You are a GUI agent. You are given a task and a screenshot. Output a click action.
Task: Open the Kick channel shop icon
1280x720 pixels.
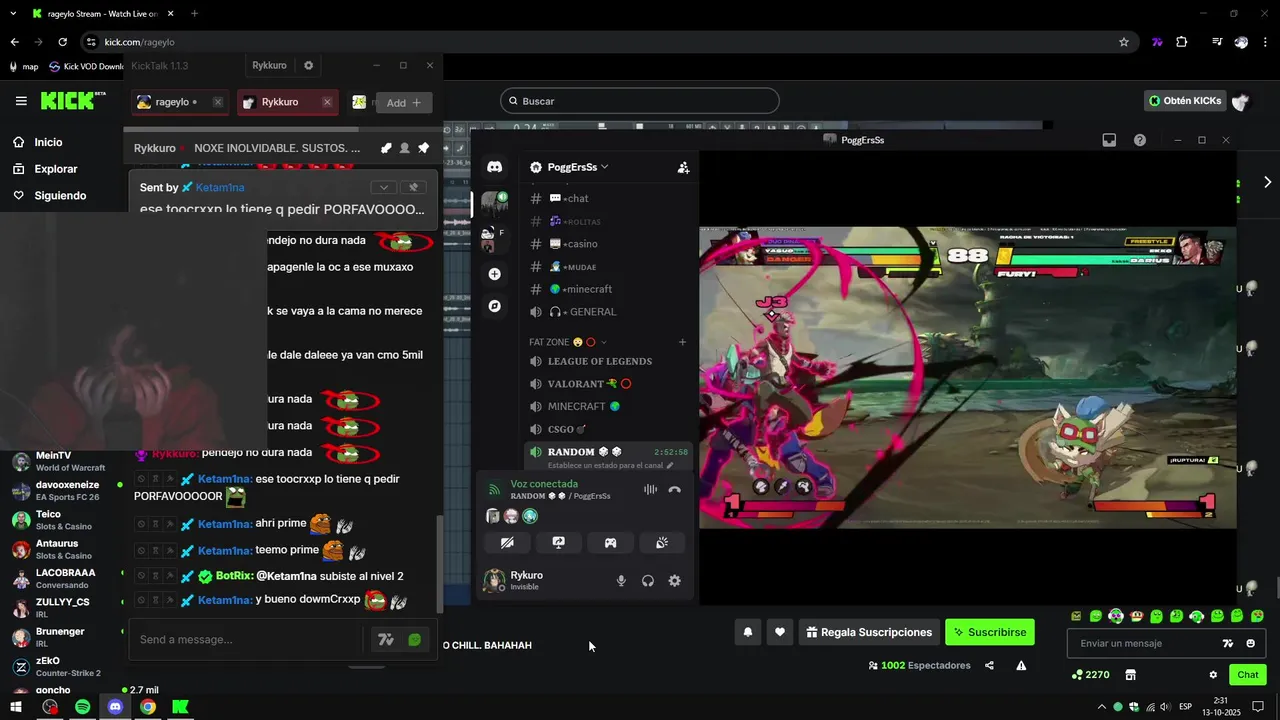click(x=1131, y=675)
